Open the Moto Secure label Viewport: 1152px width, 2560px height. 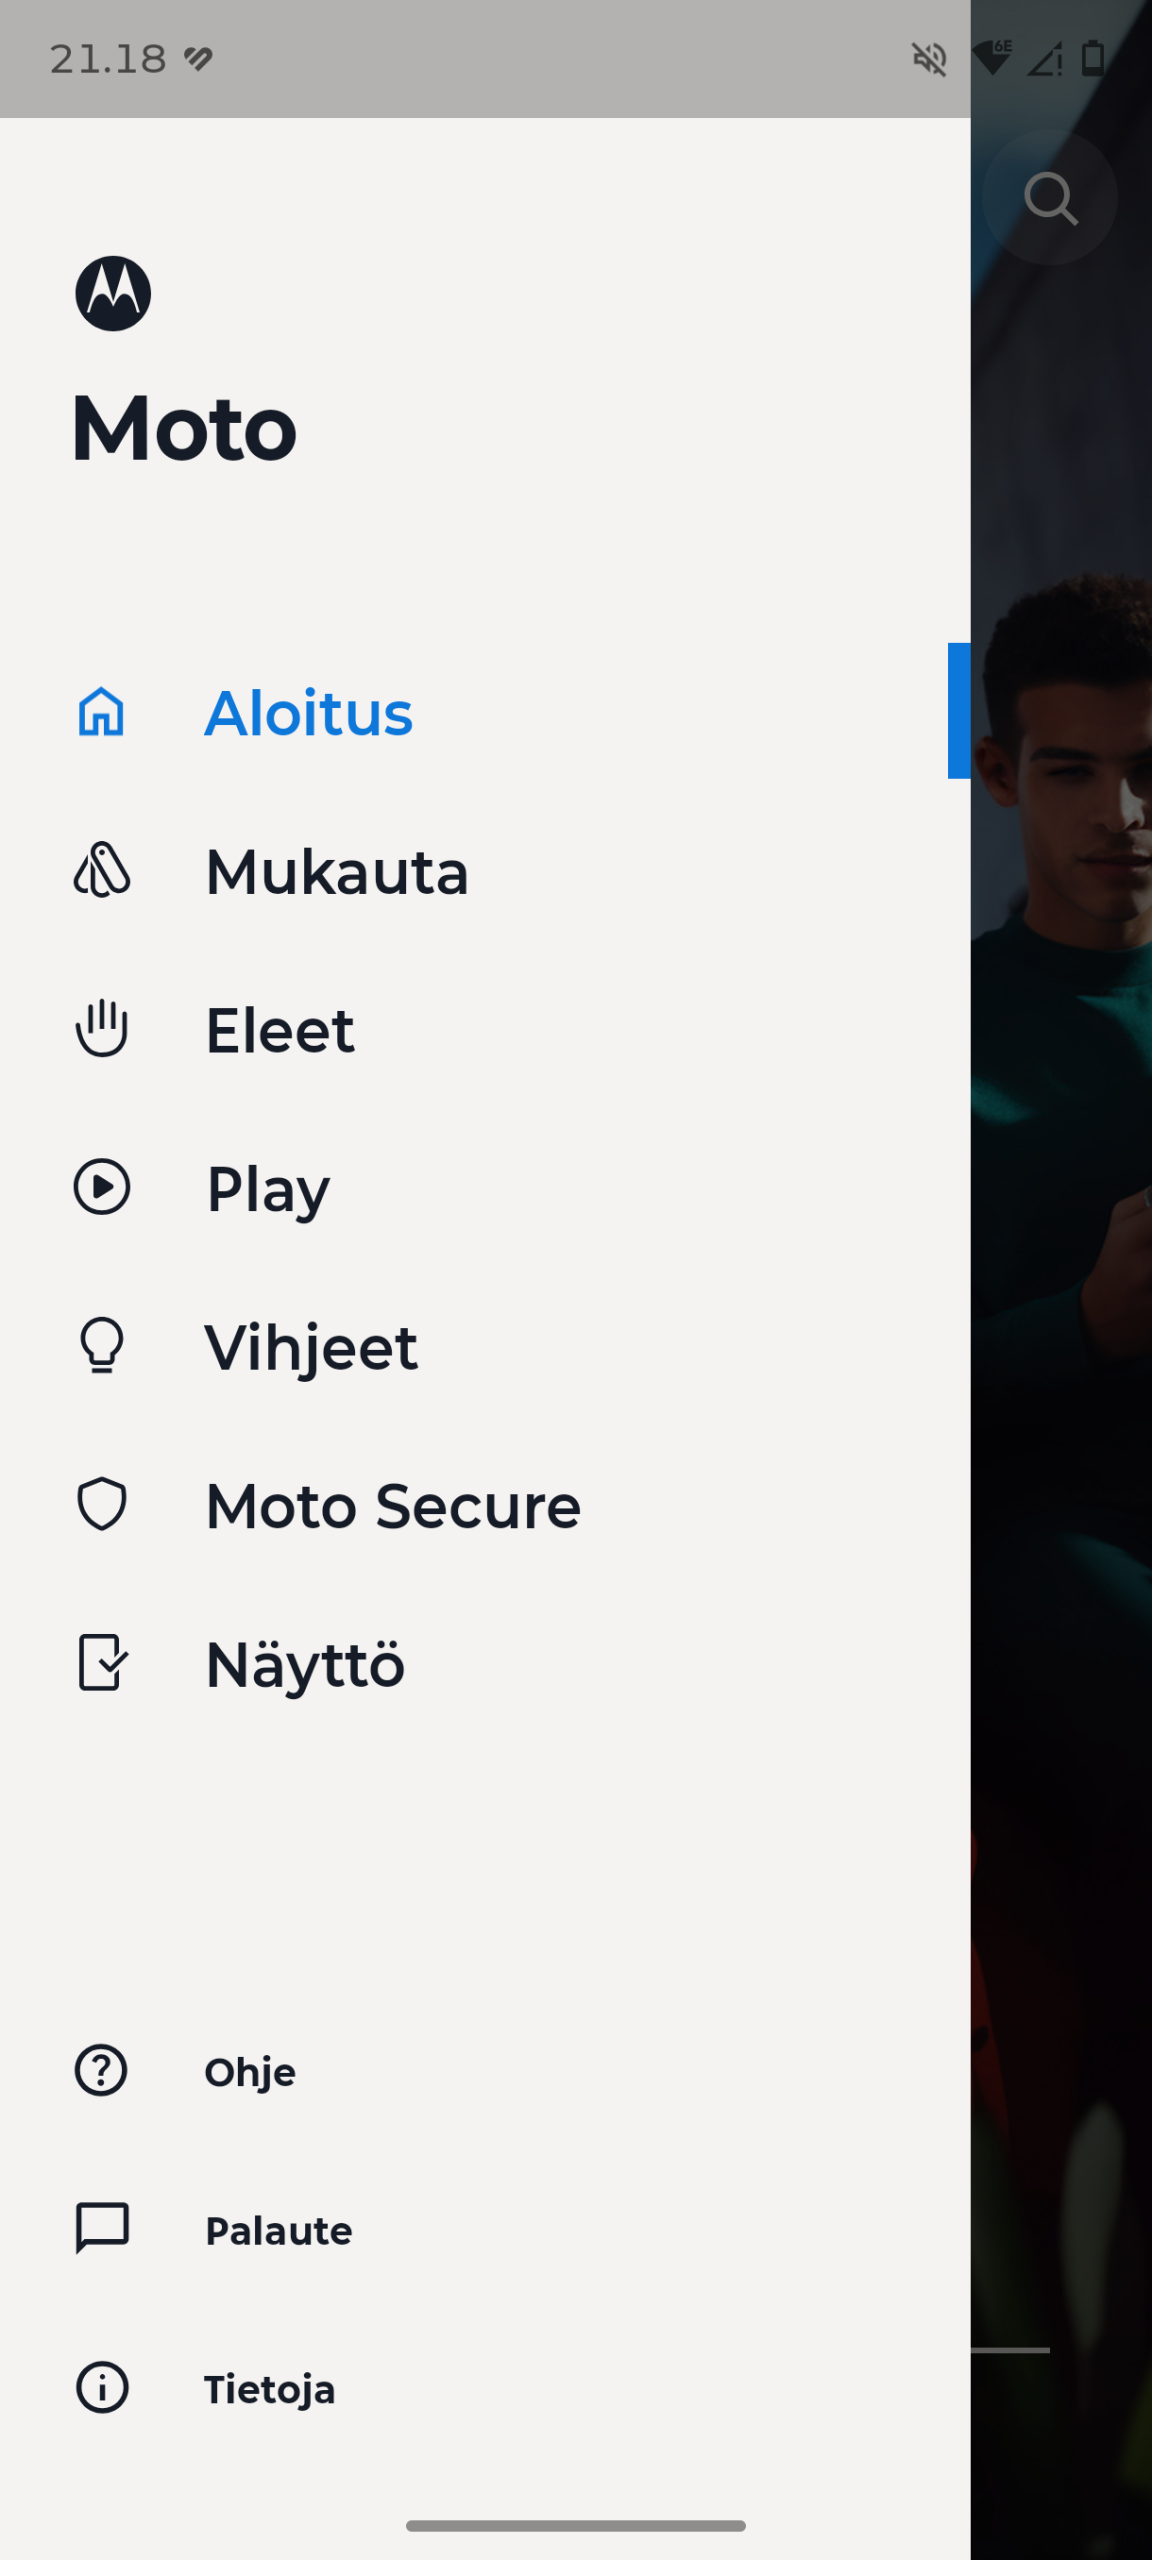393,1506
